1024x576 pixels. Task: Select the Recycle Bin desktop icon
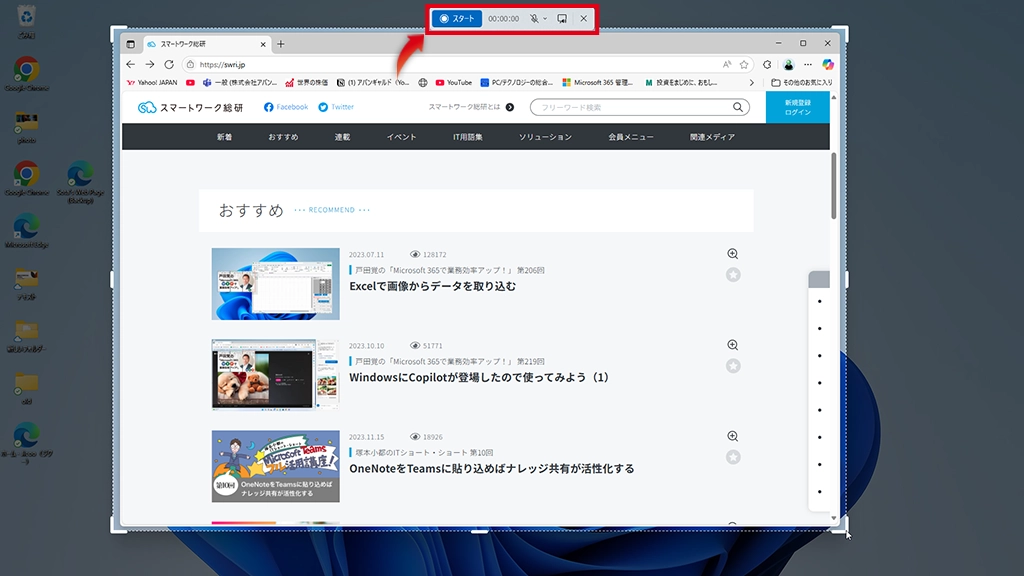(26, 22)
